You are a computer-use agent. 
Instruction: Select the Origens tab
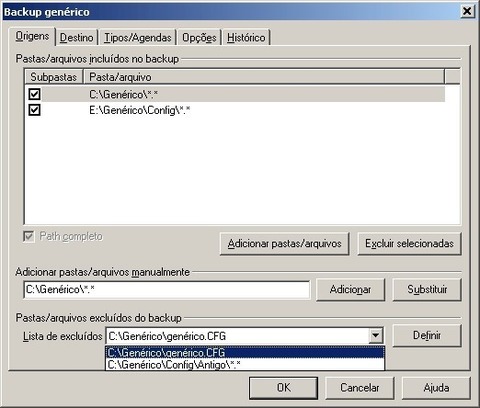click(32, 36)
